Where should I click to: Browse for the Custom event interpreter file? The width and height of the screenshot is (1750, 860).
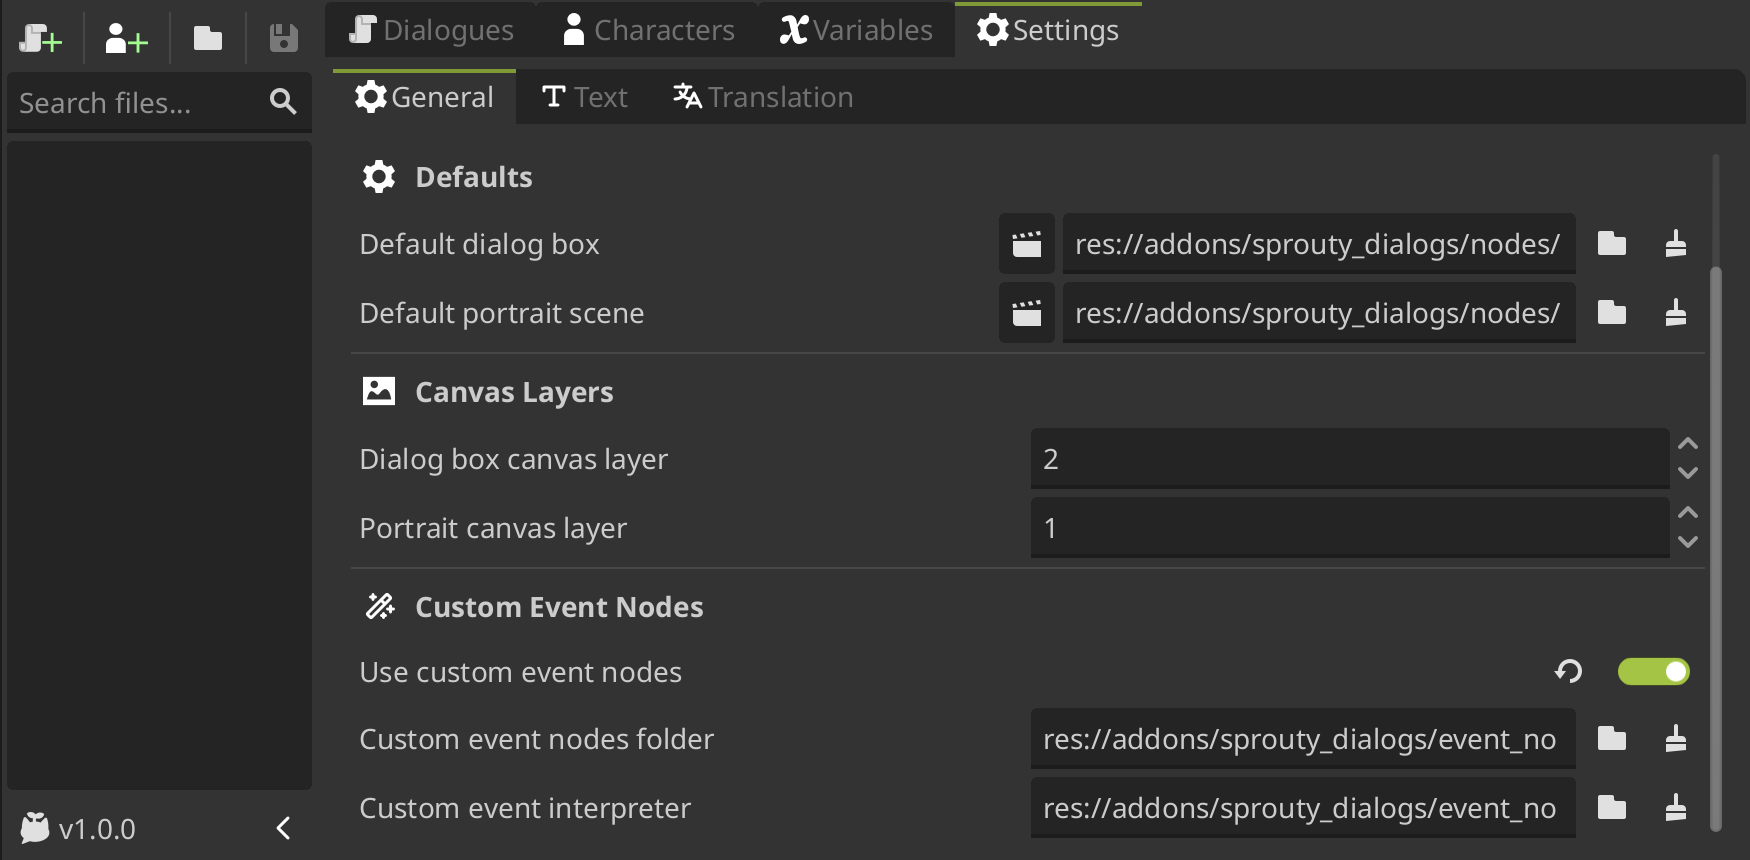pyautogui.click(x=1612, y=808)
